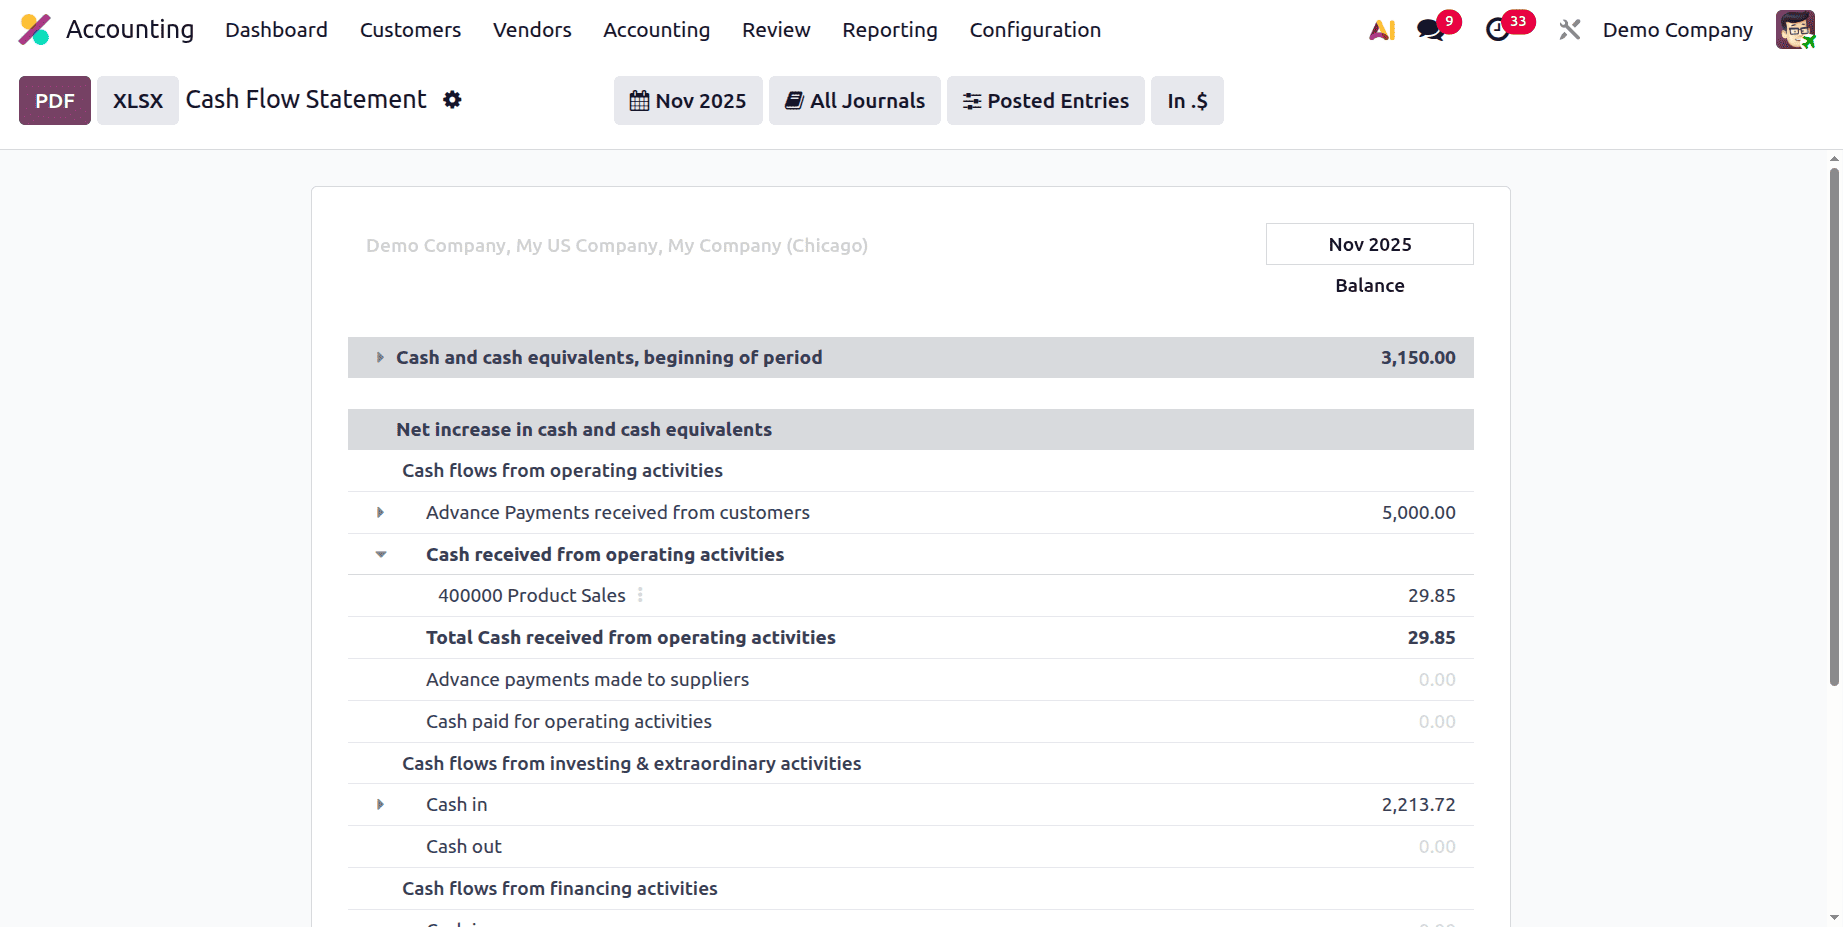Click the Cash out row
The image size is (1843, 927).
[x=911, y=846]
